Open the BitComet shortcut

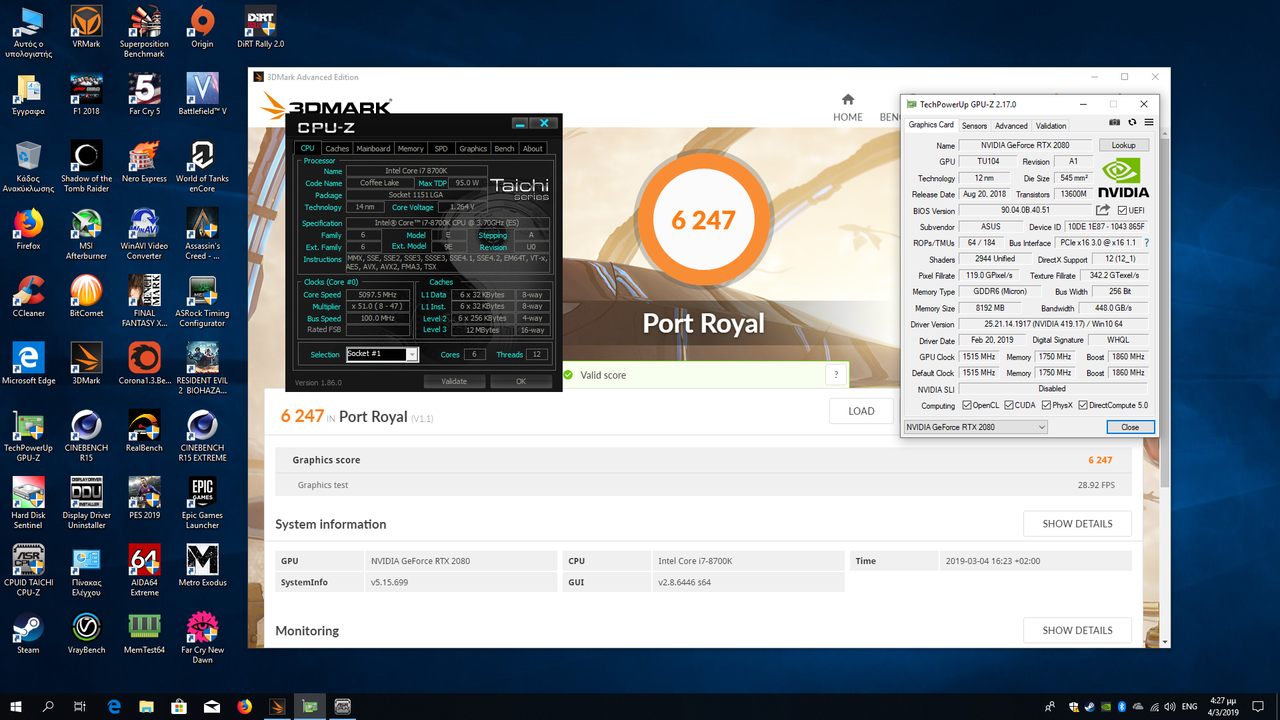[86, 295]
